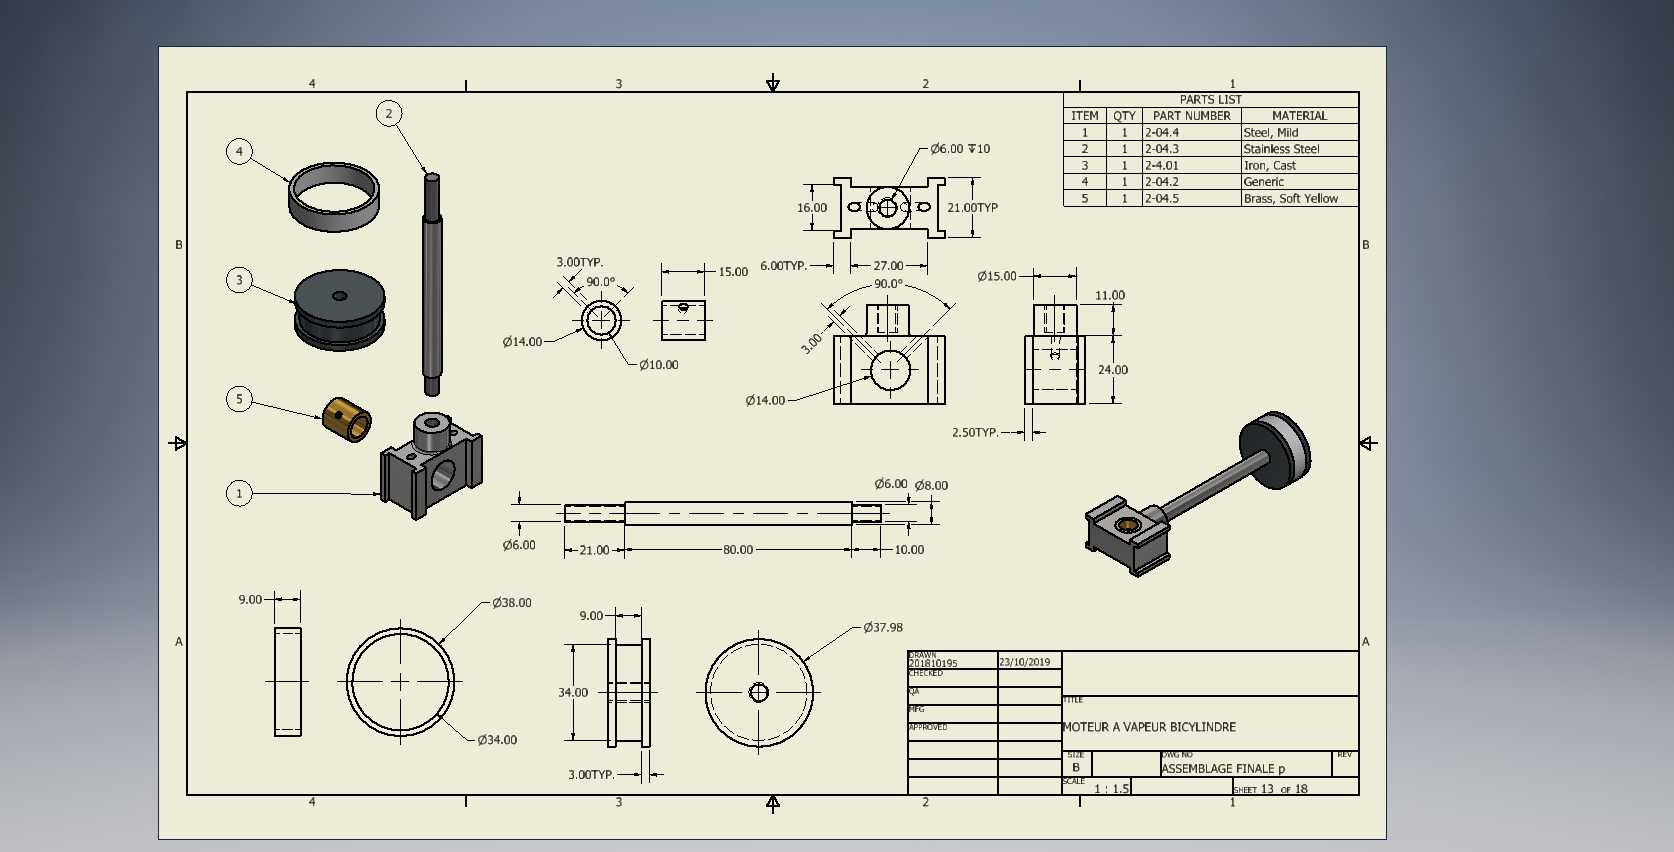Select part number 2-04.4 cell

tap(1191, 132)
